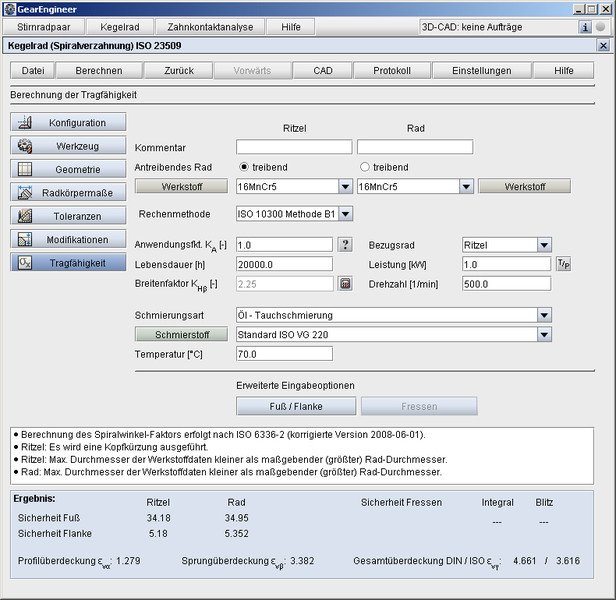
Task: Go to the Werkzeug sidebar section
Action: tap(68, 145)
